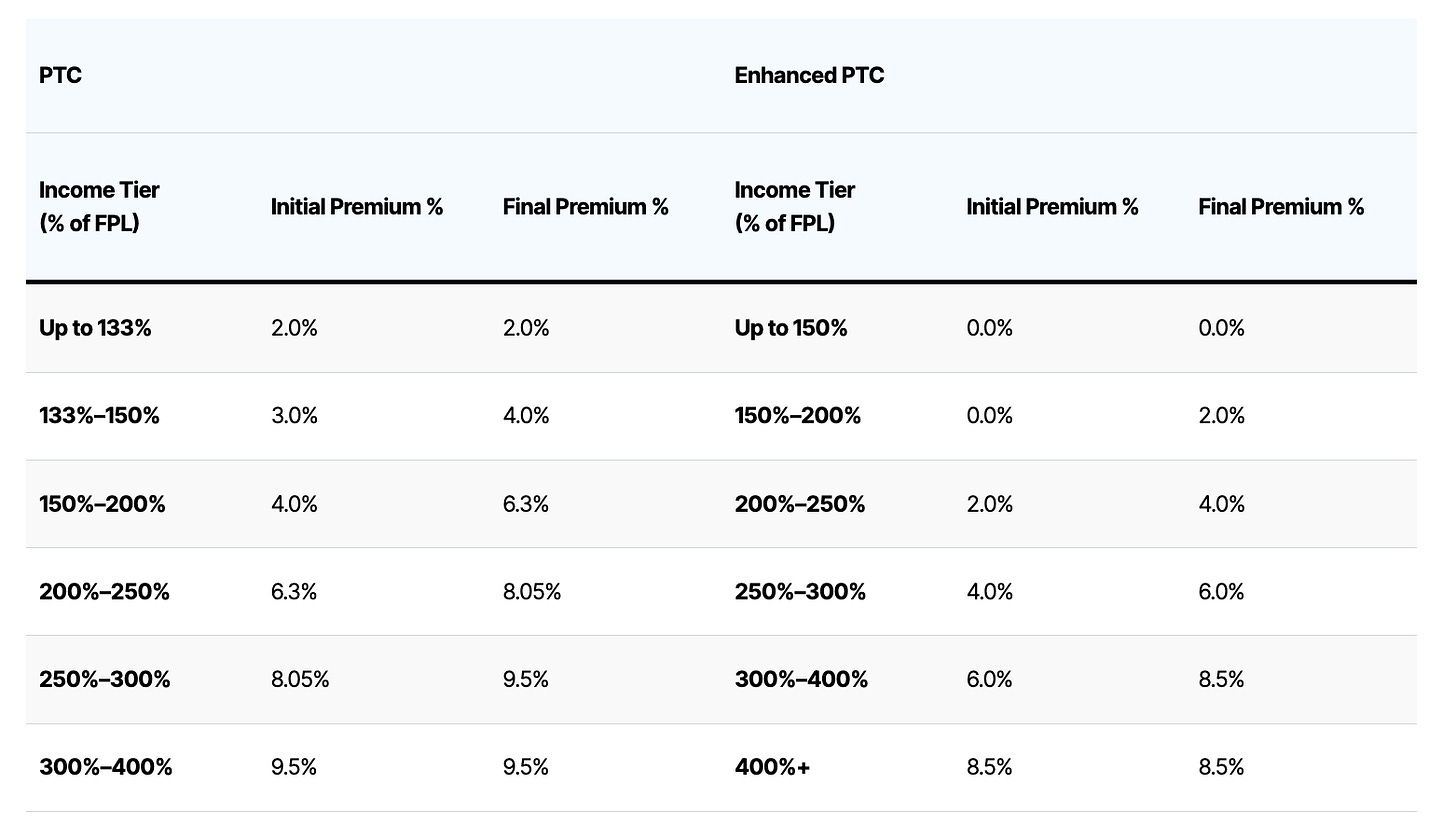Viewport: 1456px width, 839px height.
Task: Click the Enhanced PTC group header
Action: 809,76
